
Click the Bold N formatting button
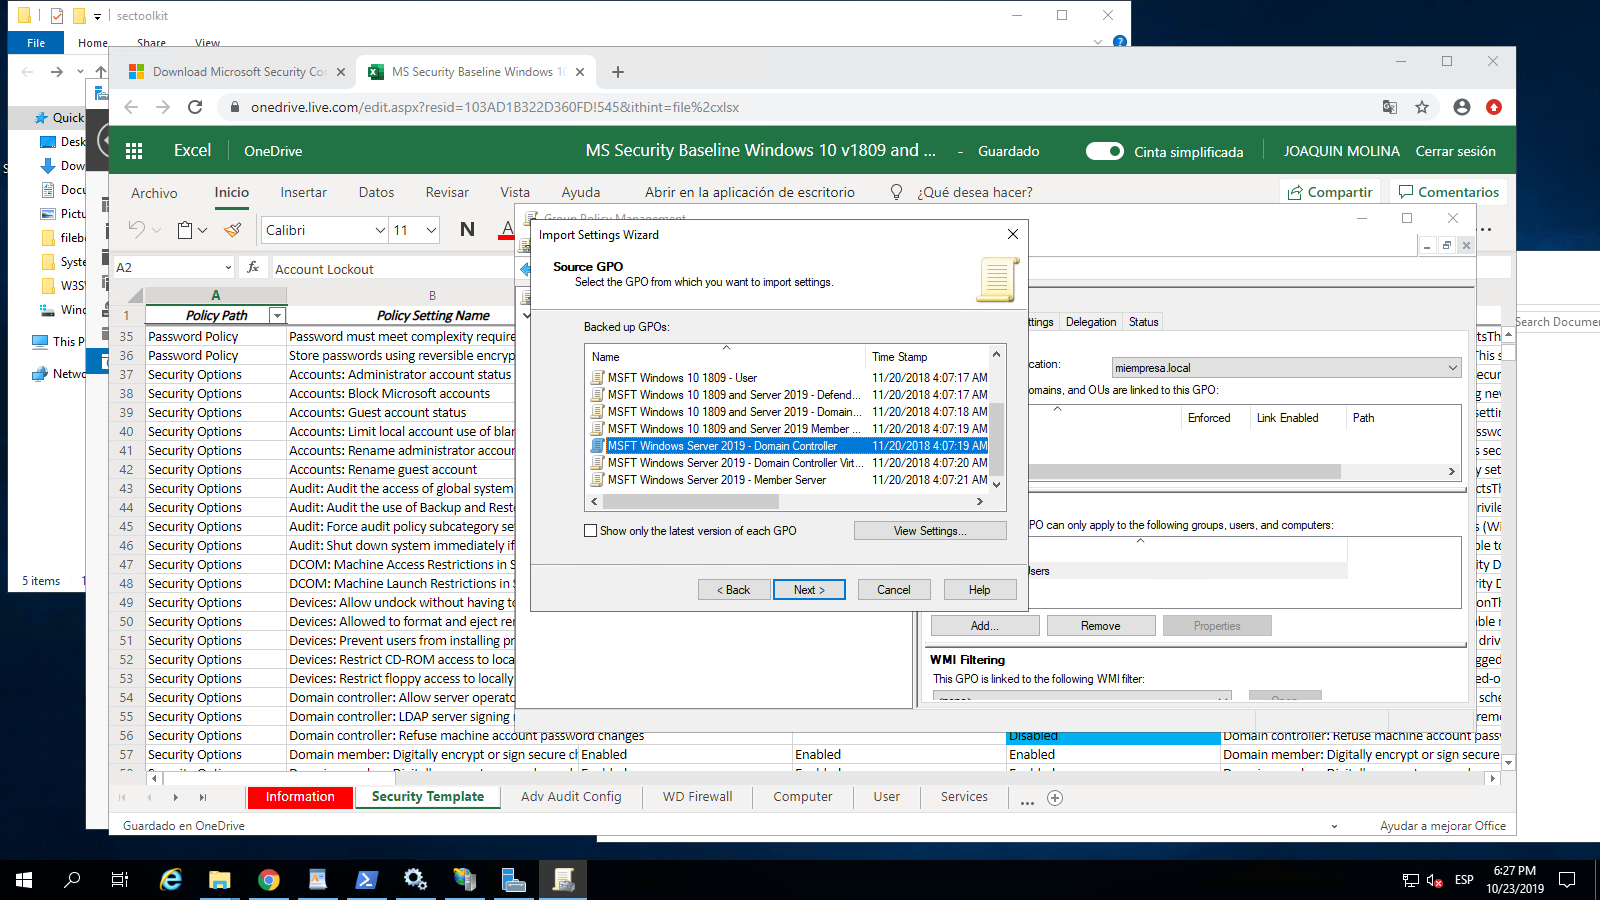[467, 230]
